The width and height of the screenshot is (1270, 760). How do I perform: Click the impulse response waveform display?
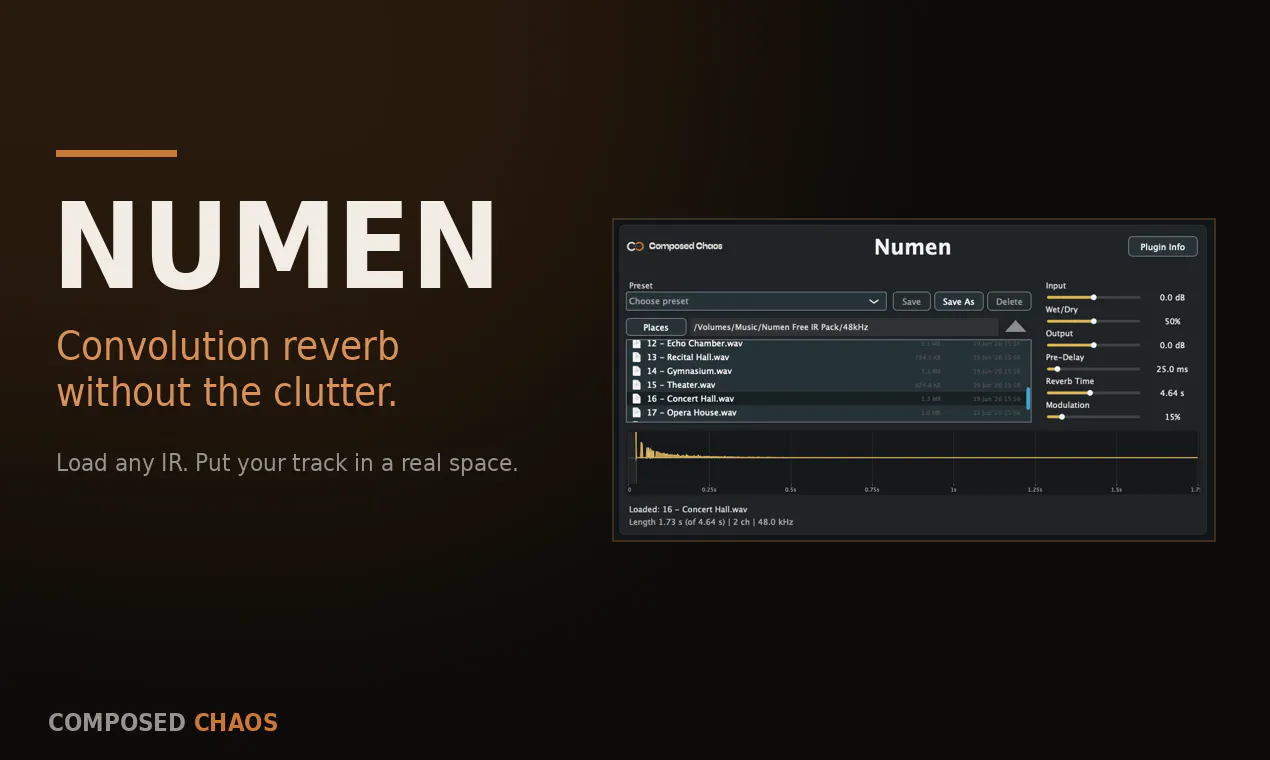point(913,462)
